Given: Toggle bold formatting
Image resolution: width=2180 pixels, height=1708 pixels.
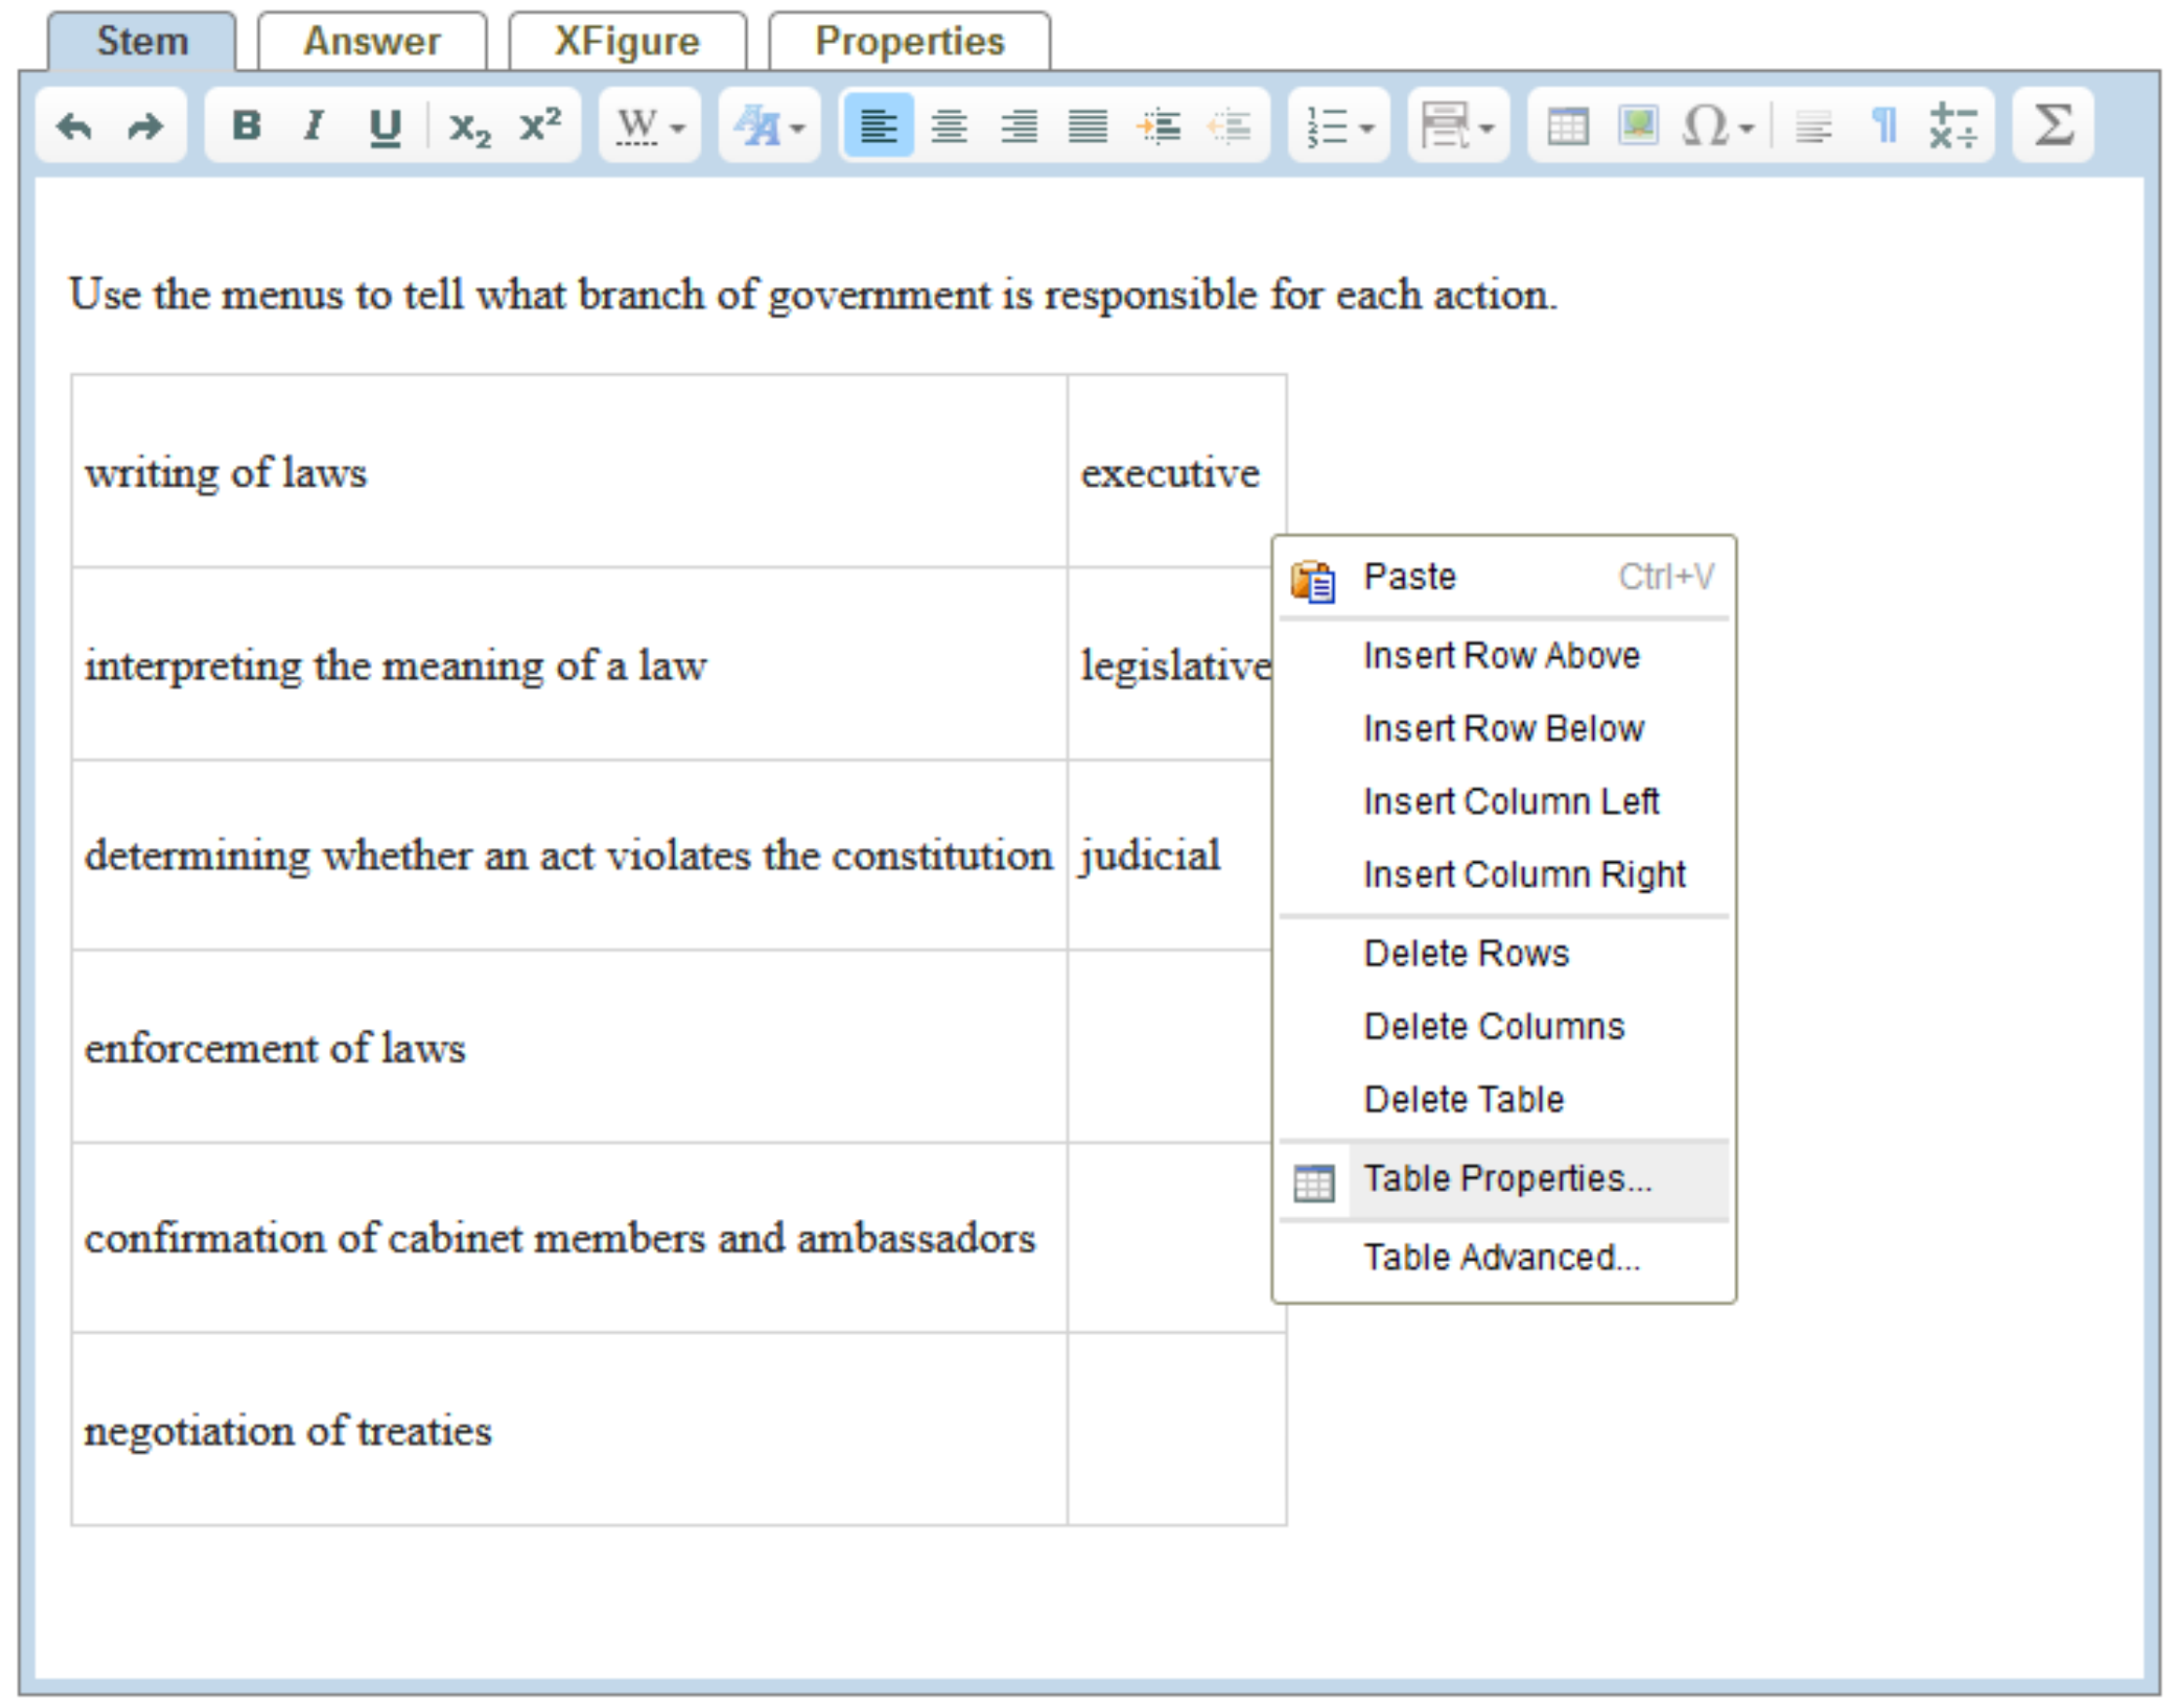Looking at the screenshot, I should point(246,127).
